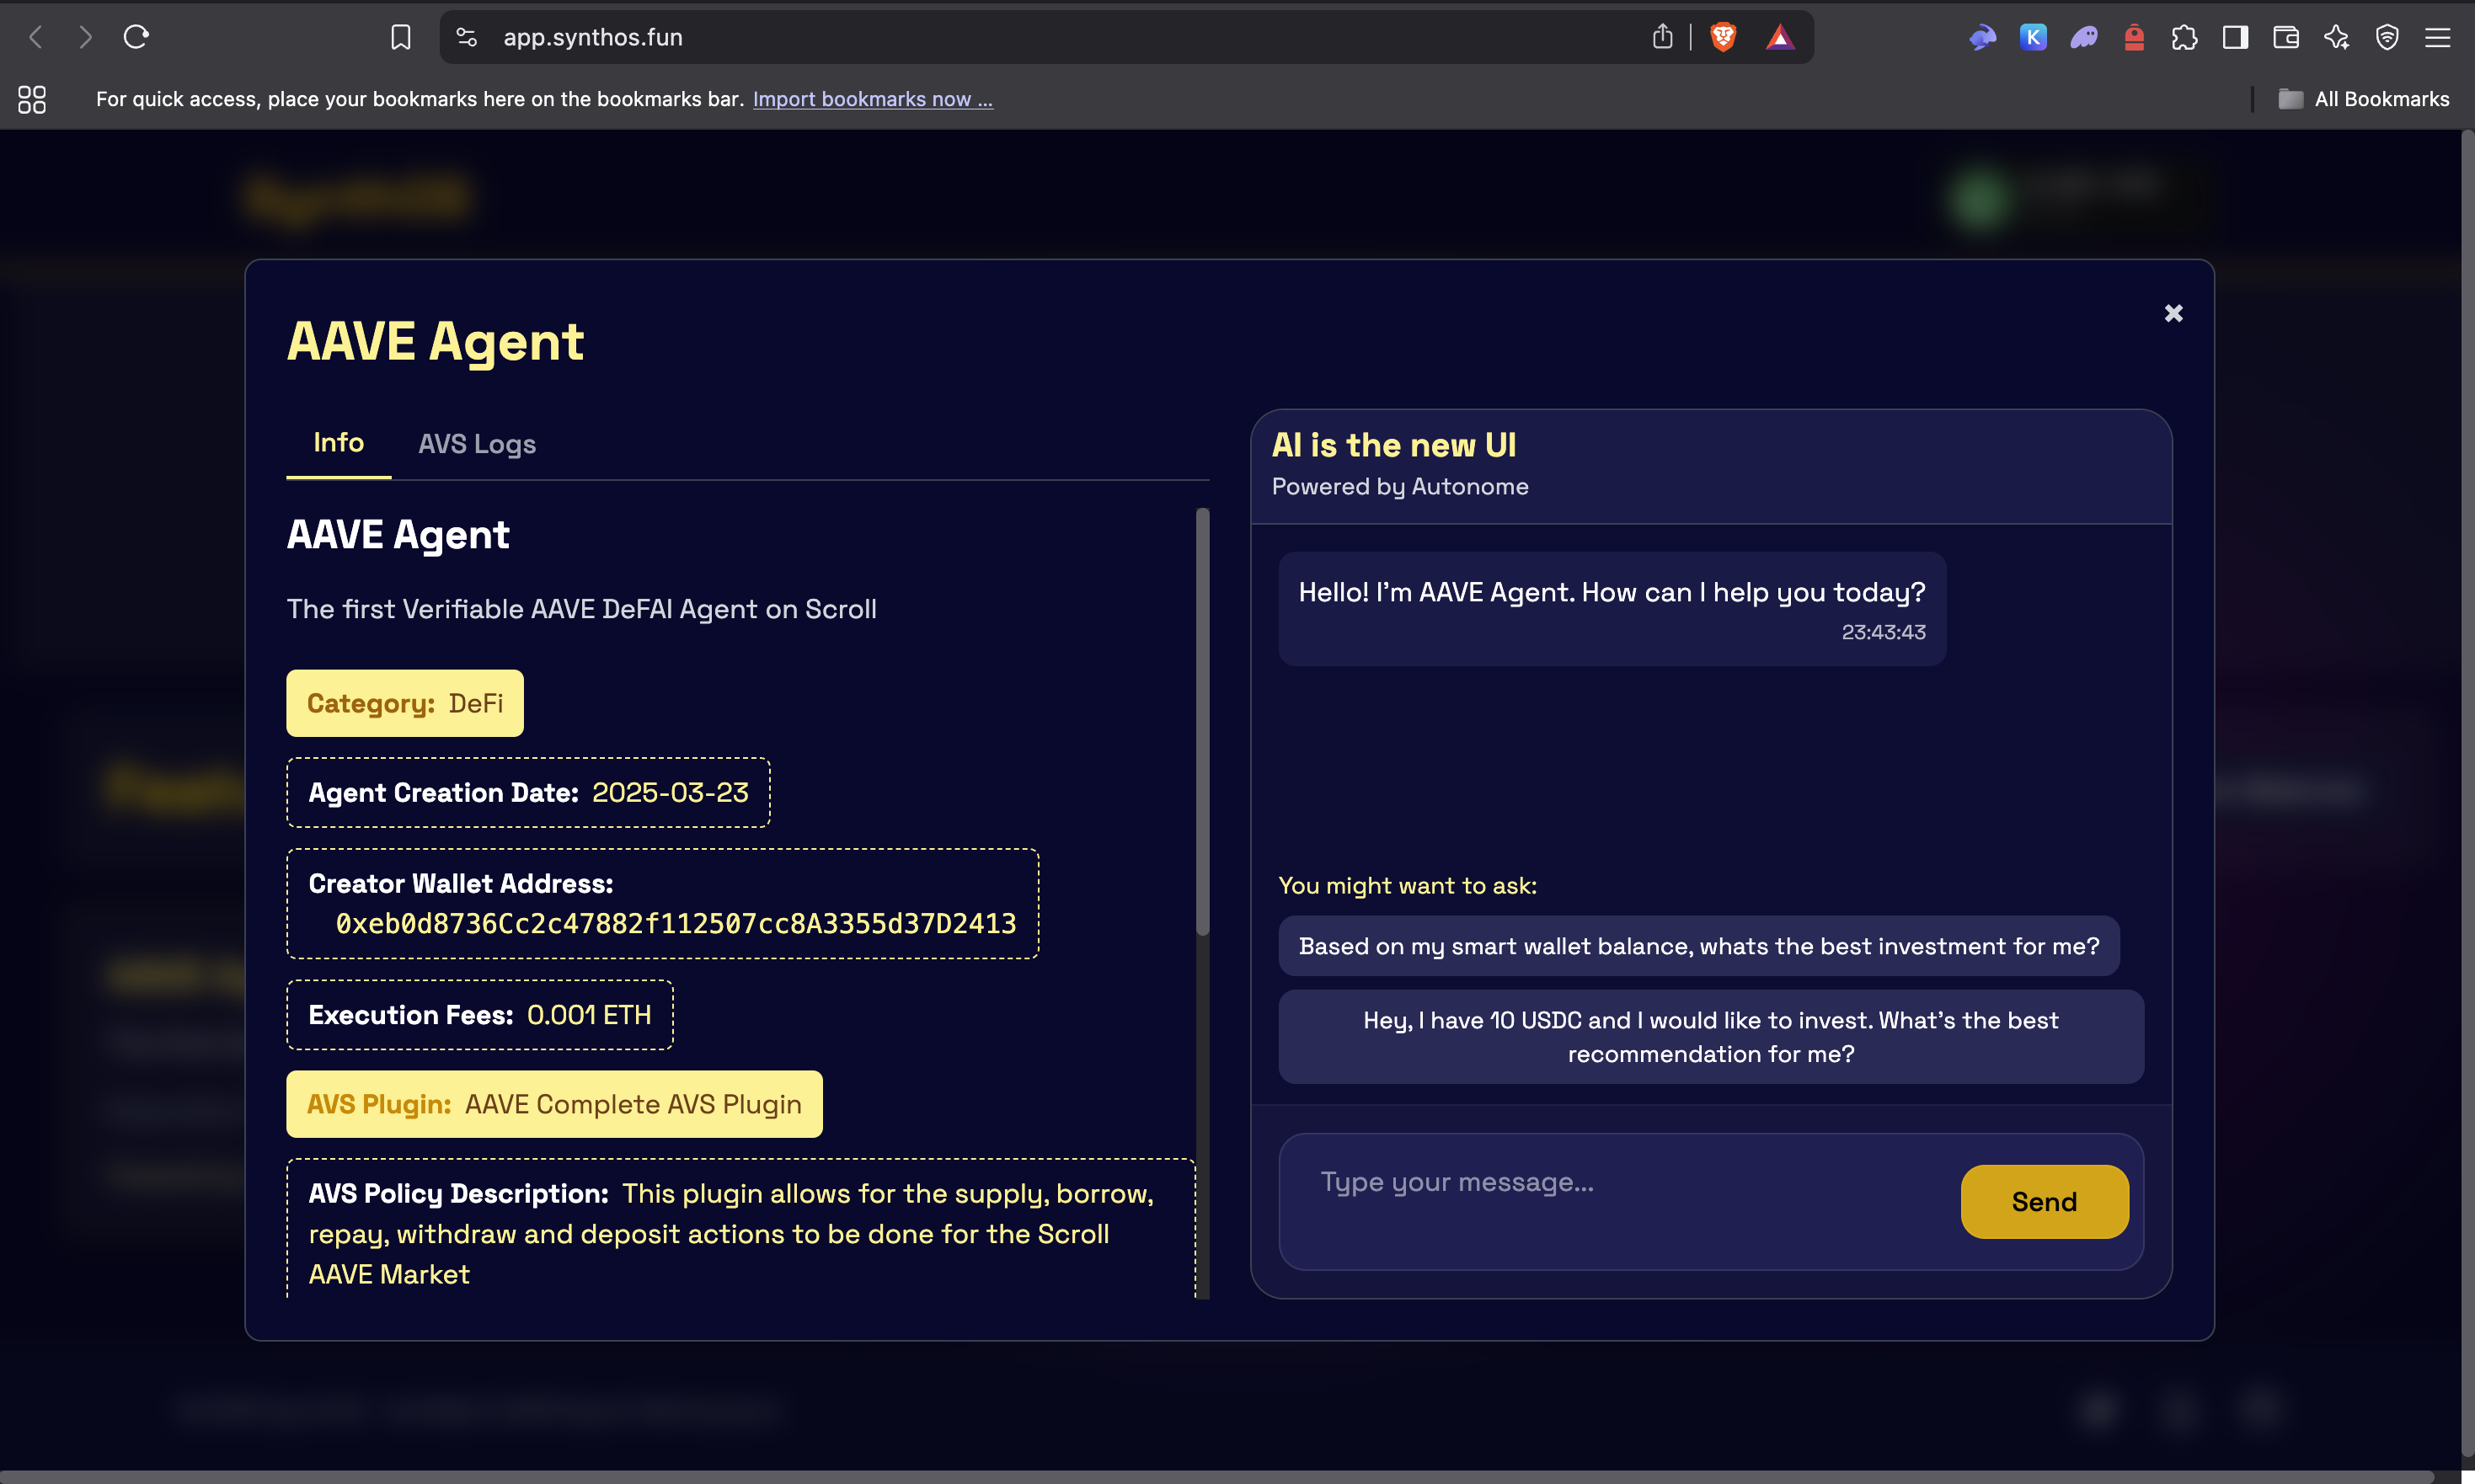Open the K extension icon
2475x1484 pixels.
coord(2033,38)
